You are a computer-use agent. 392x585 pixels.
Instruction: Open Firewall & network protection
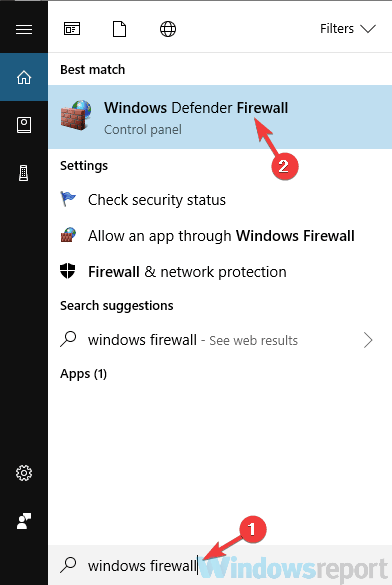click(220, 272)
